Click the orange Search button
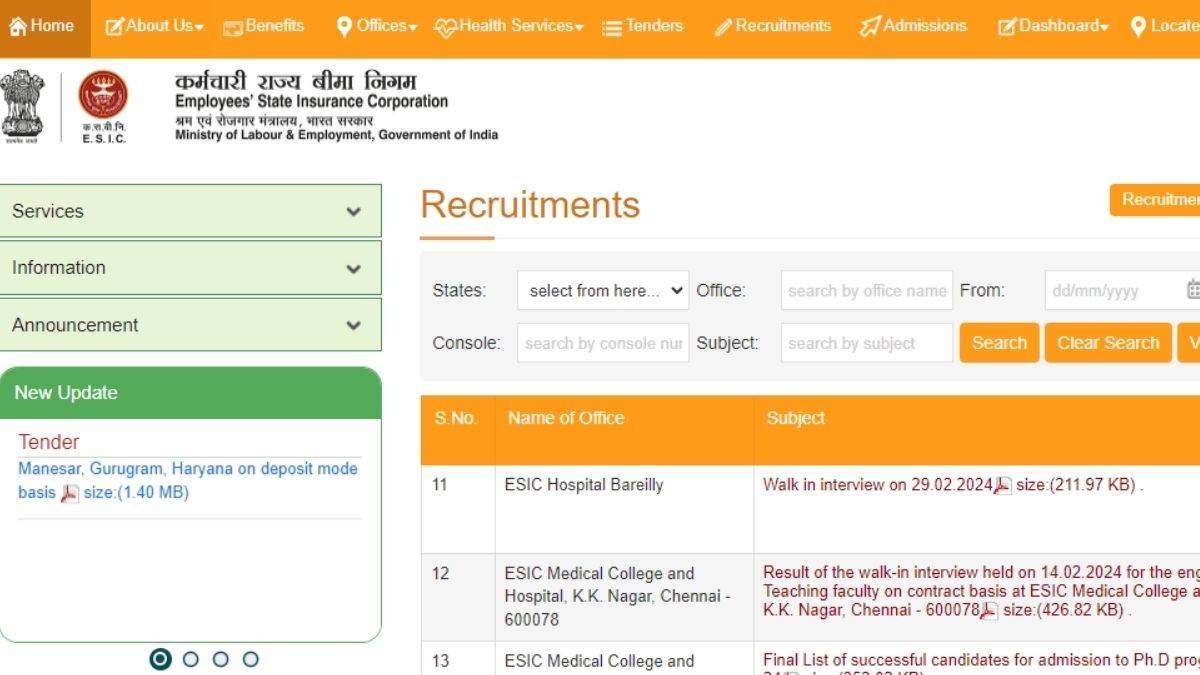Image resolution: width=1200 pixels, height=675 pixels. point(999,343)
